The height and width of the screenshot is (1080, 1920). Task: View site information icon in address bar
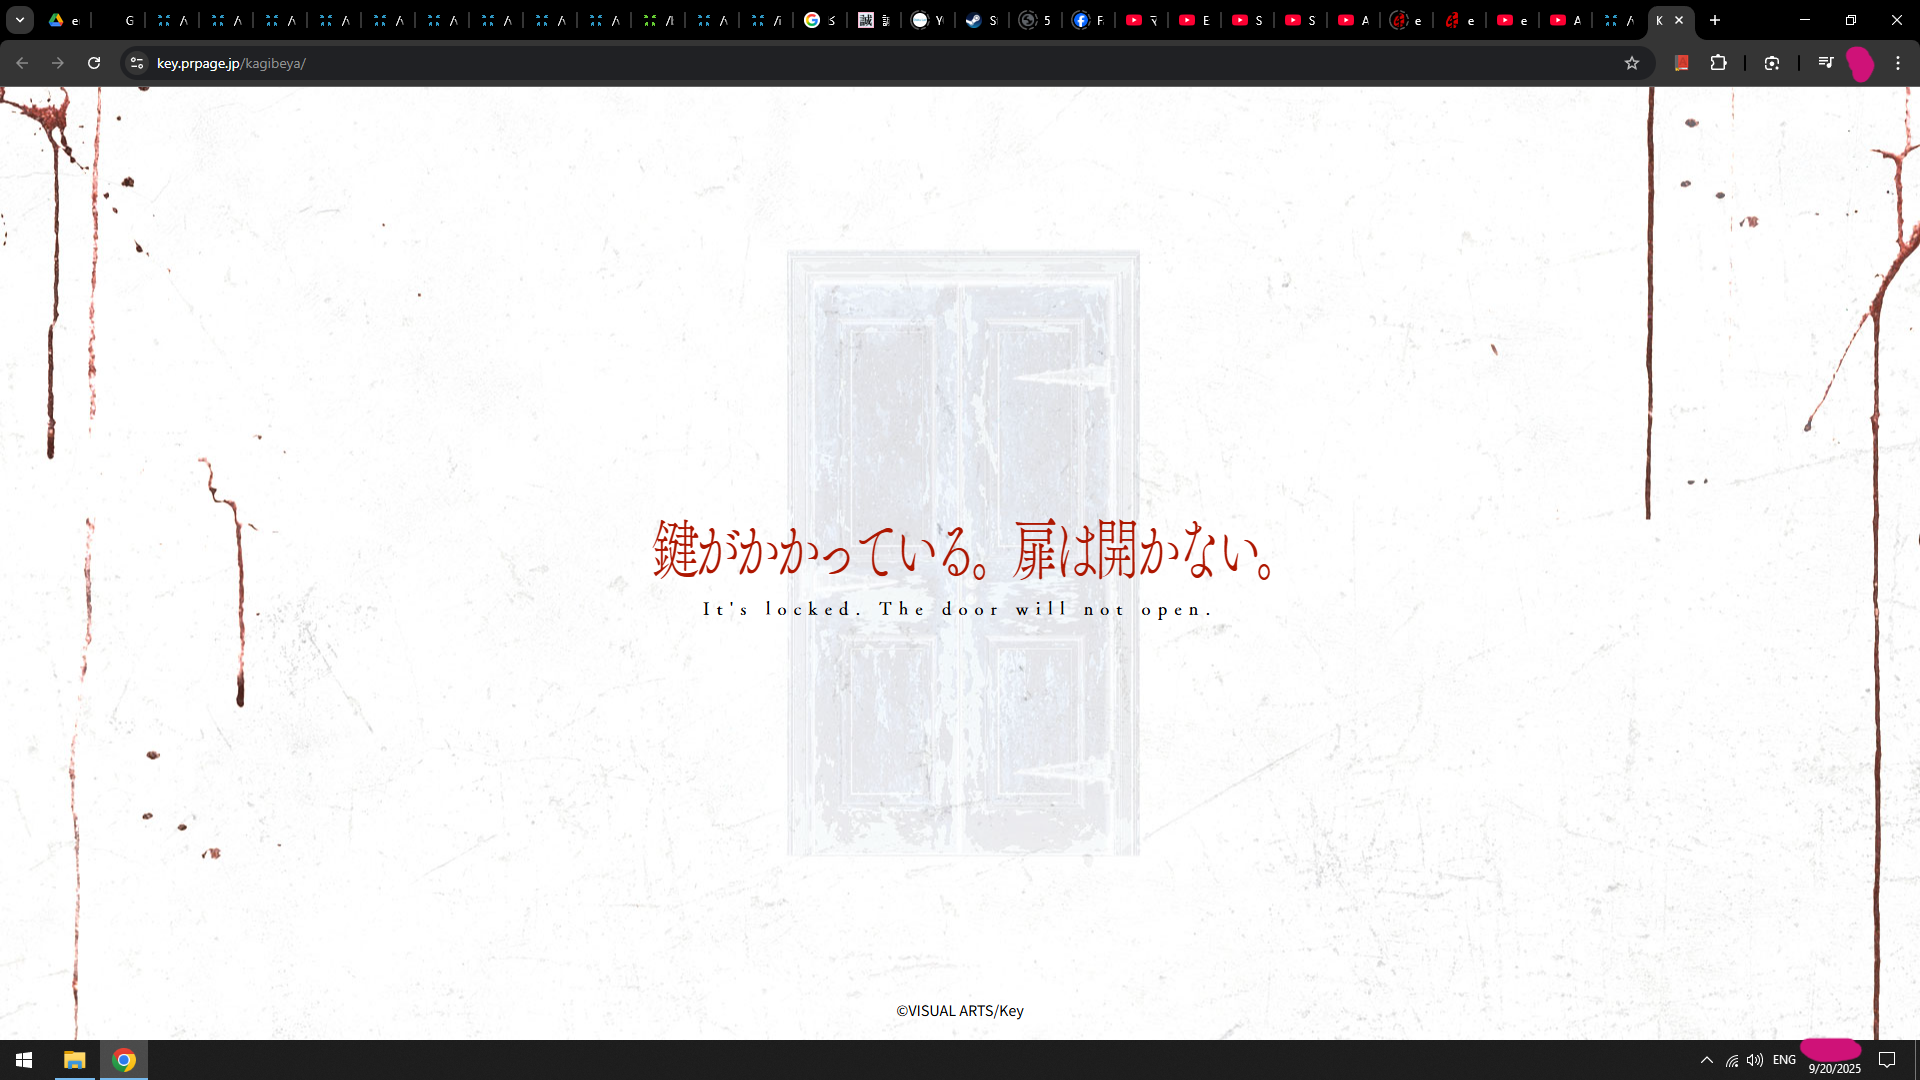pos(137,63)
